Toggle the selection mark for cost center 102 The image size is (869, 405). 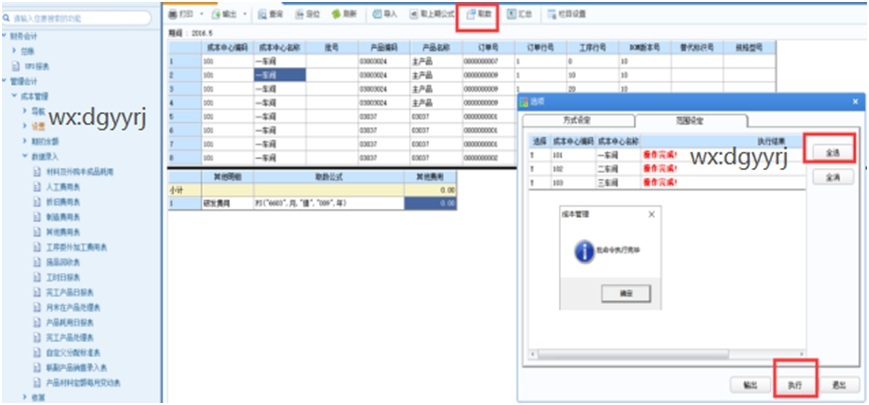pyautogui.click(x=532, y=168)
